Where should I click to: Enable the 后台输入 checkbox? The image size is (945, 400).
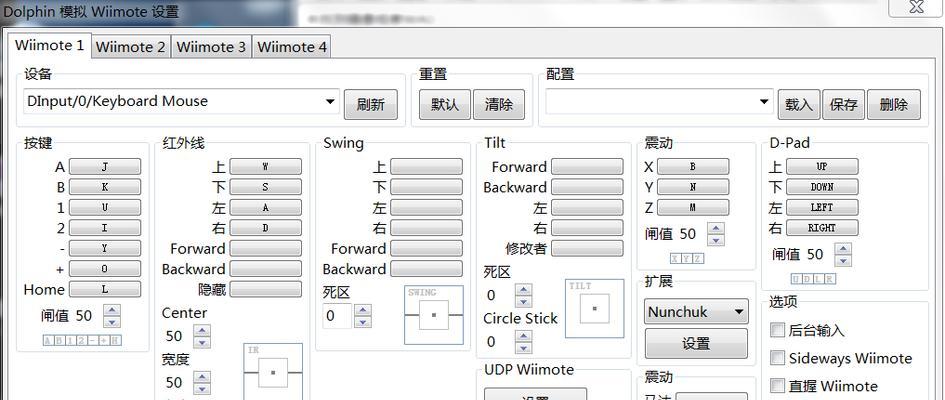click(x=777, y=330)
